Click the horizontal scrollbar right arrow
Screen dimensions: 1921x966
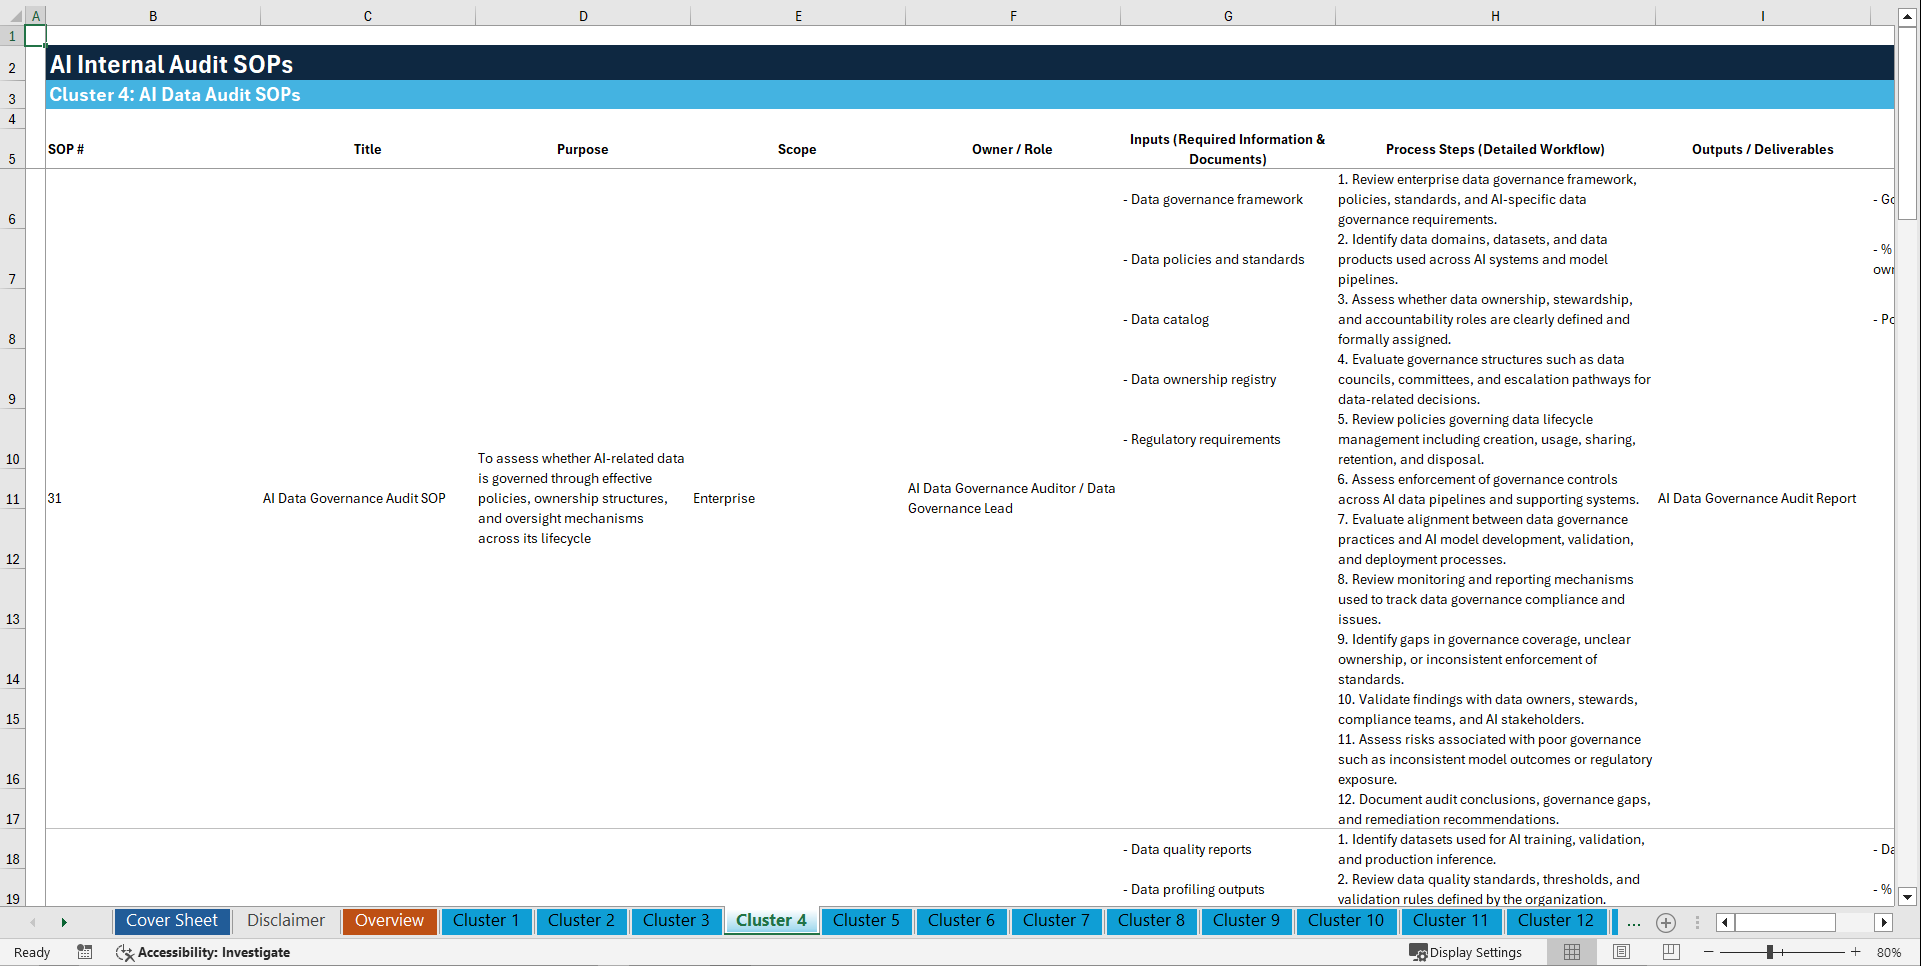1884,922
